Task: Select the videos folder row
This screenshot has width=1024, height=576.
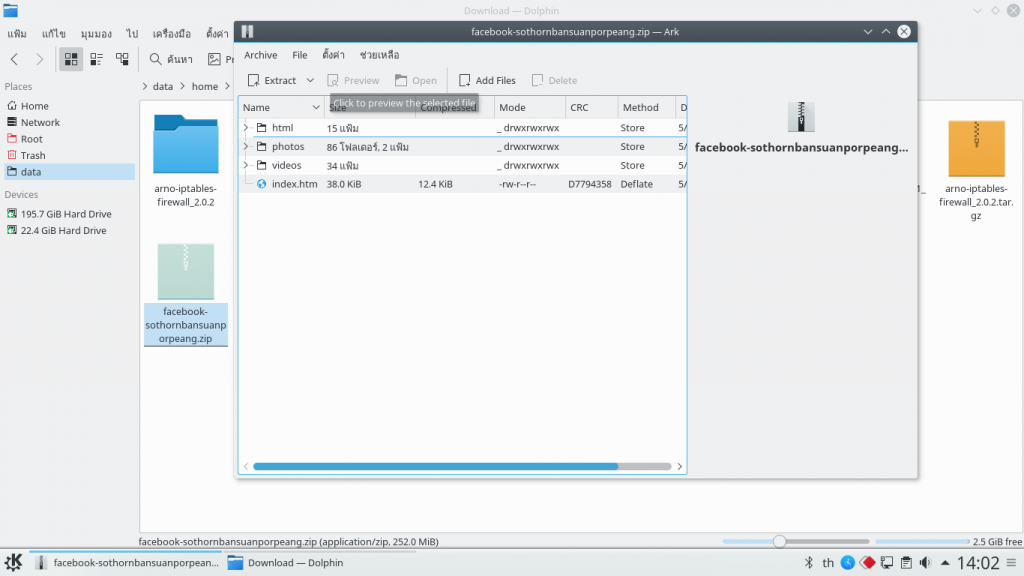Action: click(462, 165)
